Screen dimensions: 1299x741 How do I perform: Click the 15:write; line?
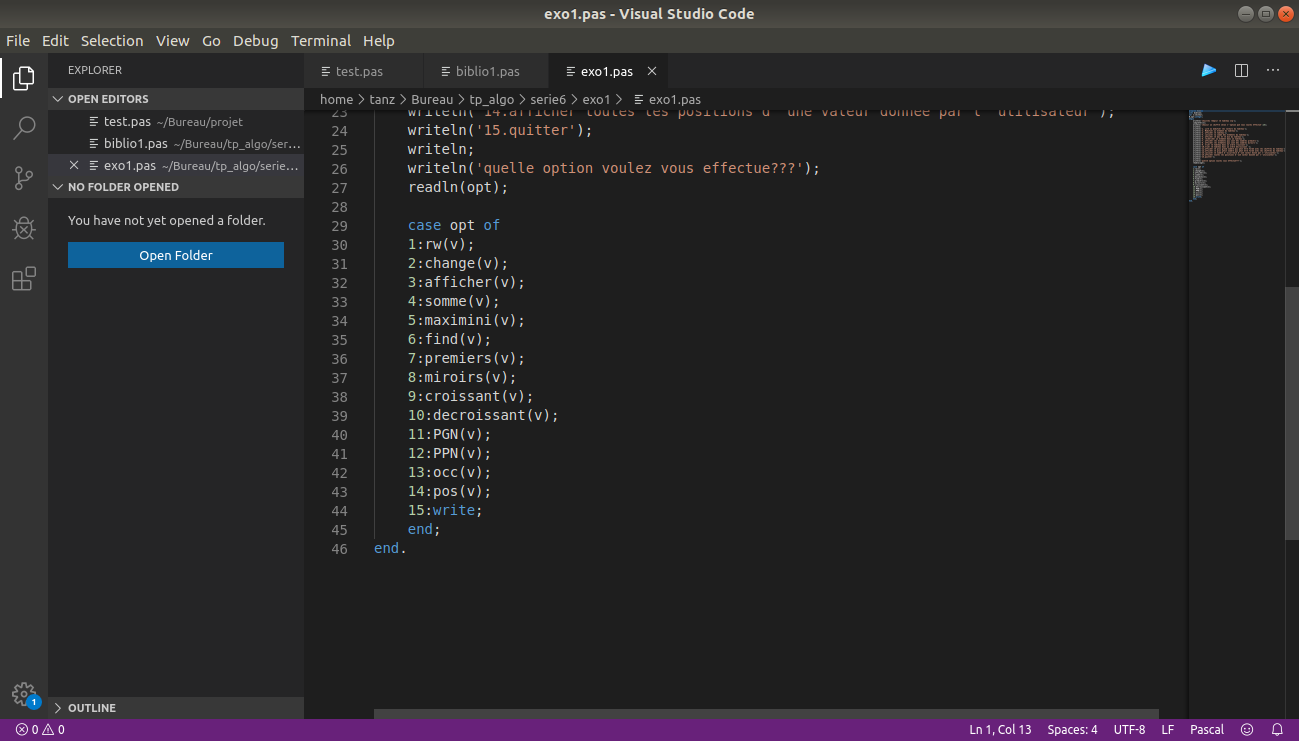445,511
